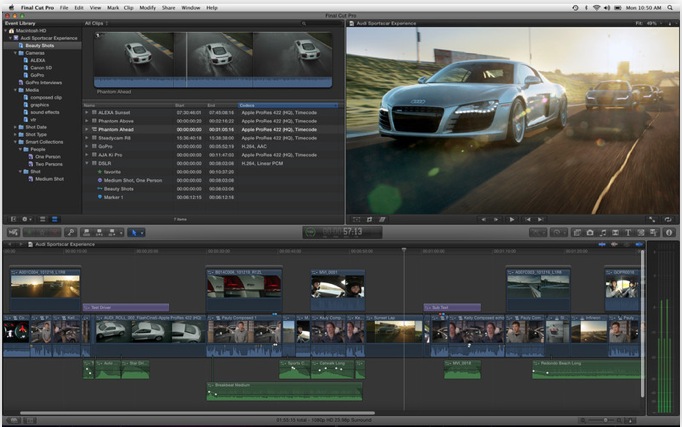Image resolution: width=682 pixels, height=427 pixels.
Task: Switch browser to filmstrip view
Action: 43,219
